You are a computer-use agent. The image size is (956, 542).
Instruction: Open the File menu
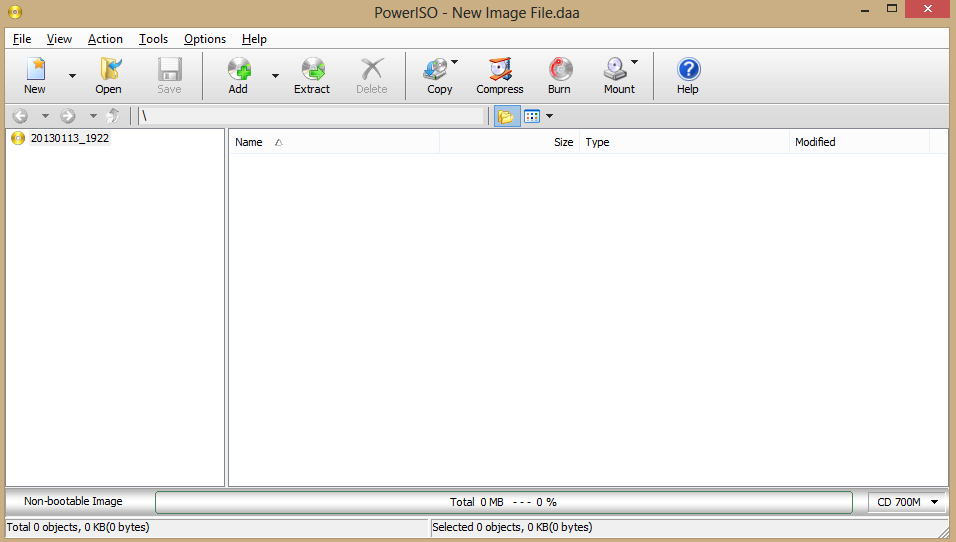[22, 39]
